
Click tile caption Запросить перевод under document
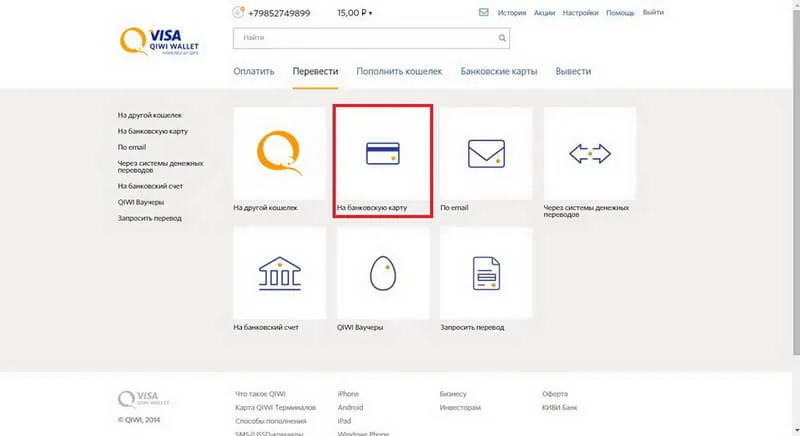[472, 327]
